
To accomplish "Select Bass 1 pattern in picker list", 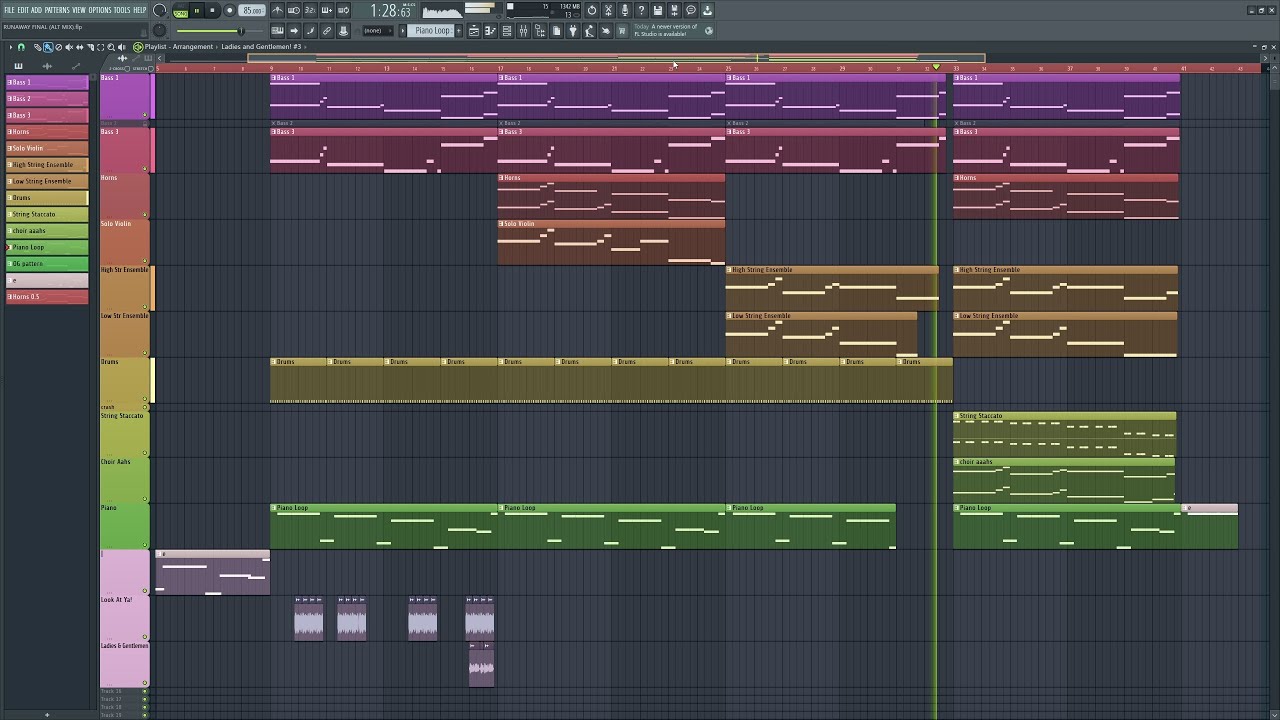I will tap(47, 82).
